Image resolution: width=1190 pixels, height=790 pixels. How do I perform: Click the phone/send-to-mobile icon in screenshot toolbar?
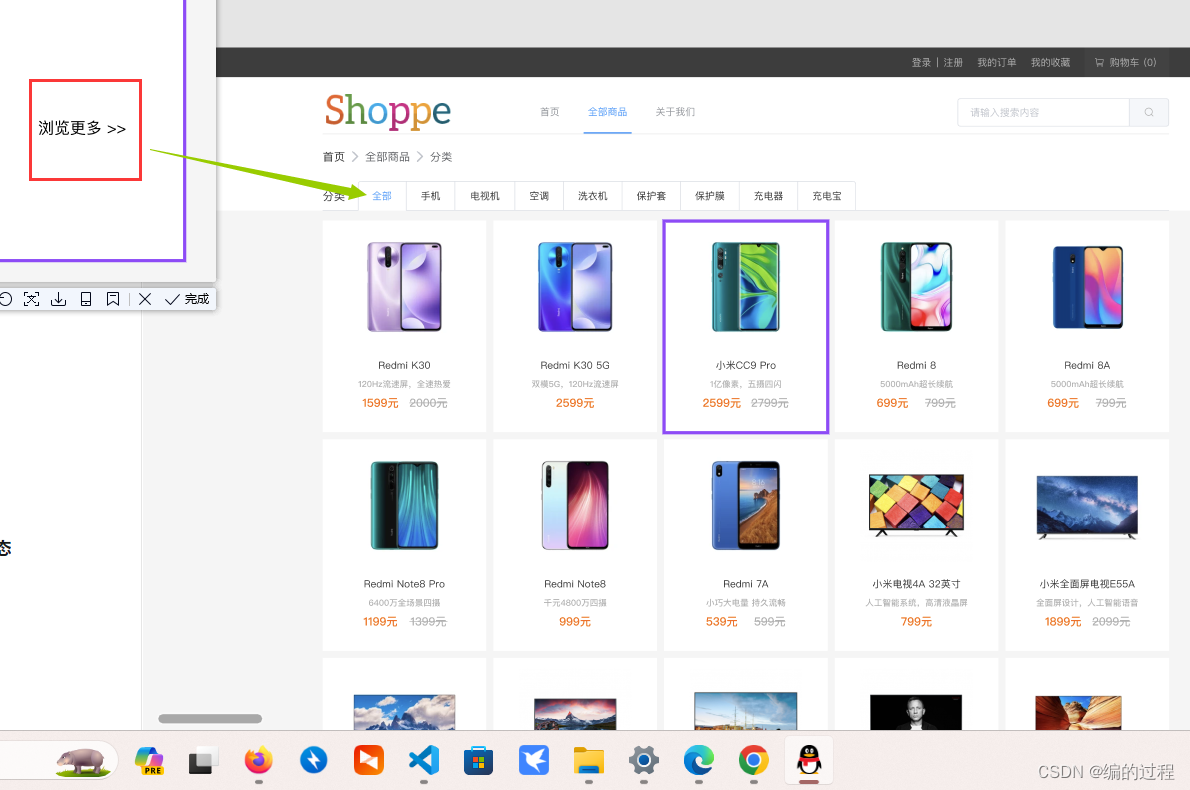tap(86, 299)
